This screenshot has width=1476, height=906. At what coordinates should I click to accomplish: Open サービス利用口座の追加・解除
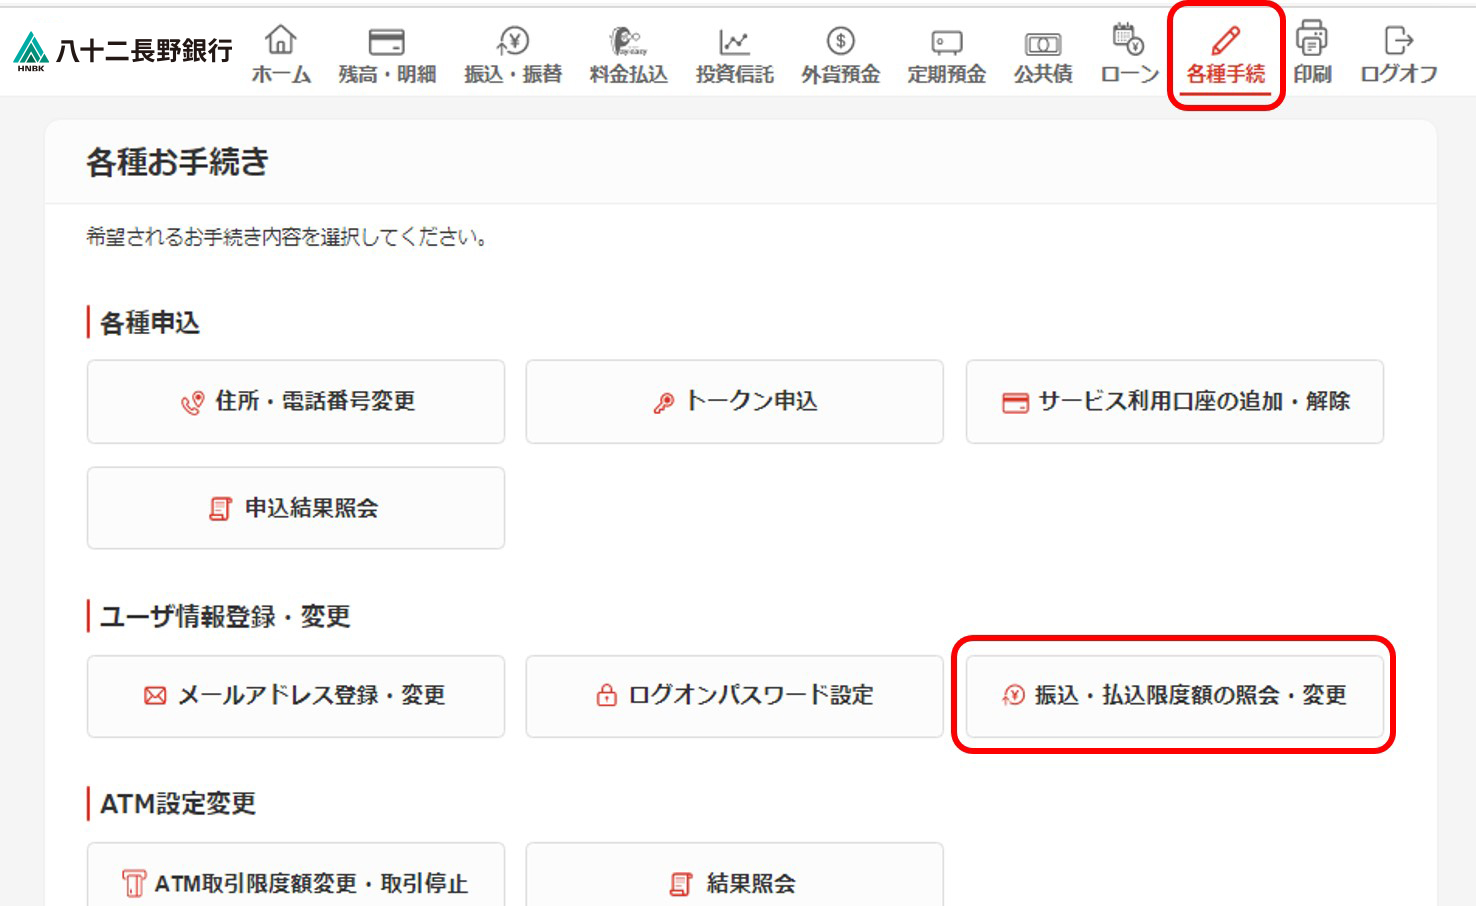(1174, 402)
